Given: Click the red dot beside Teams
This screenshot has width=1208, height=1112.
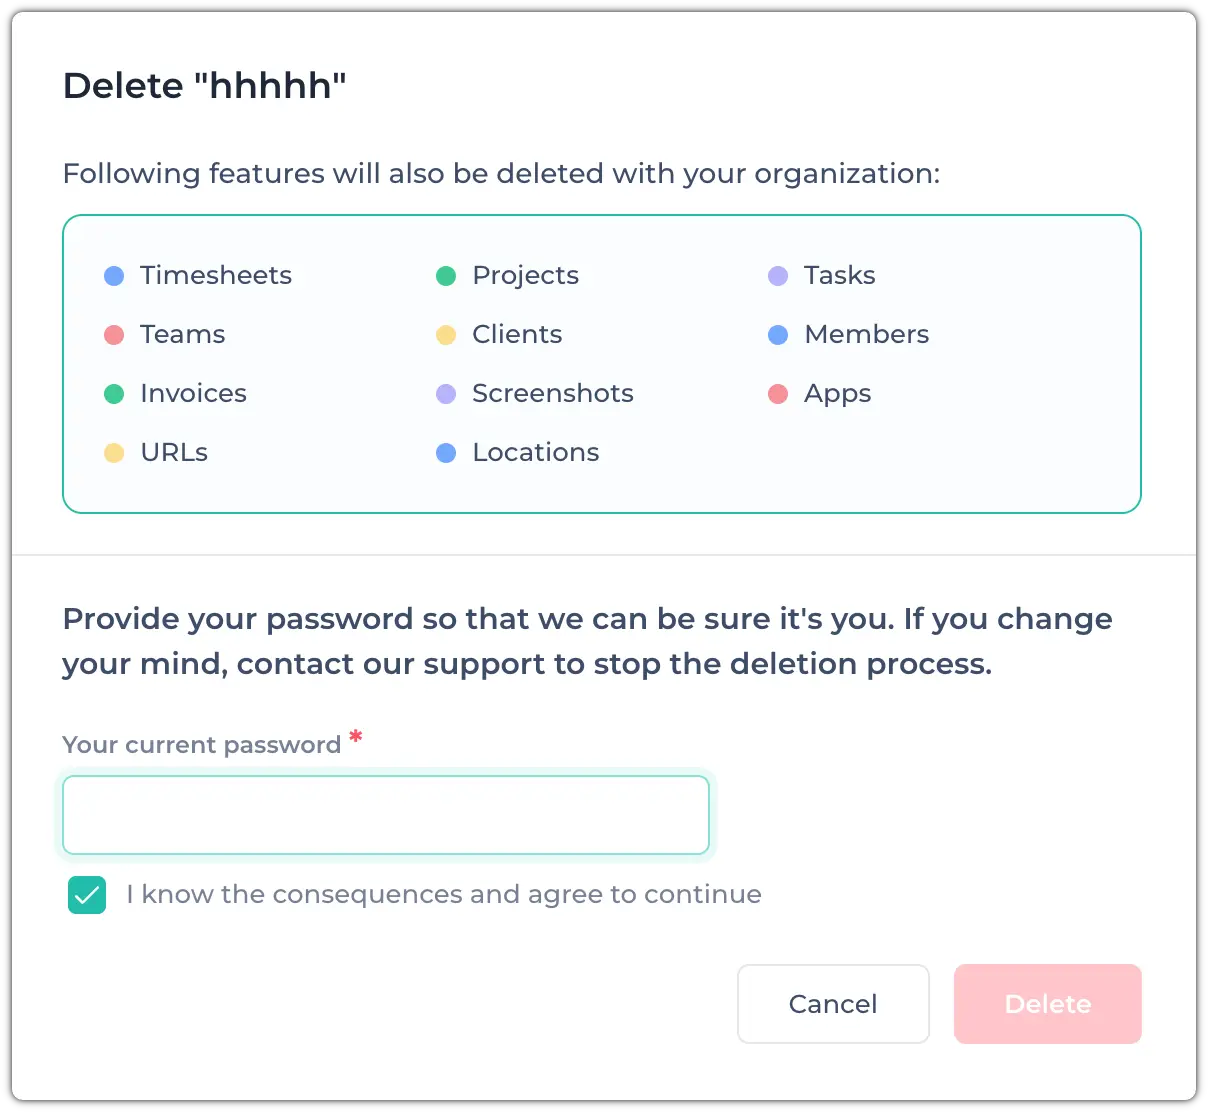Looking at the screenshot, I should pyautogui.click(x=114, y=335).
